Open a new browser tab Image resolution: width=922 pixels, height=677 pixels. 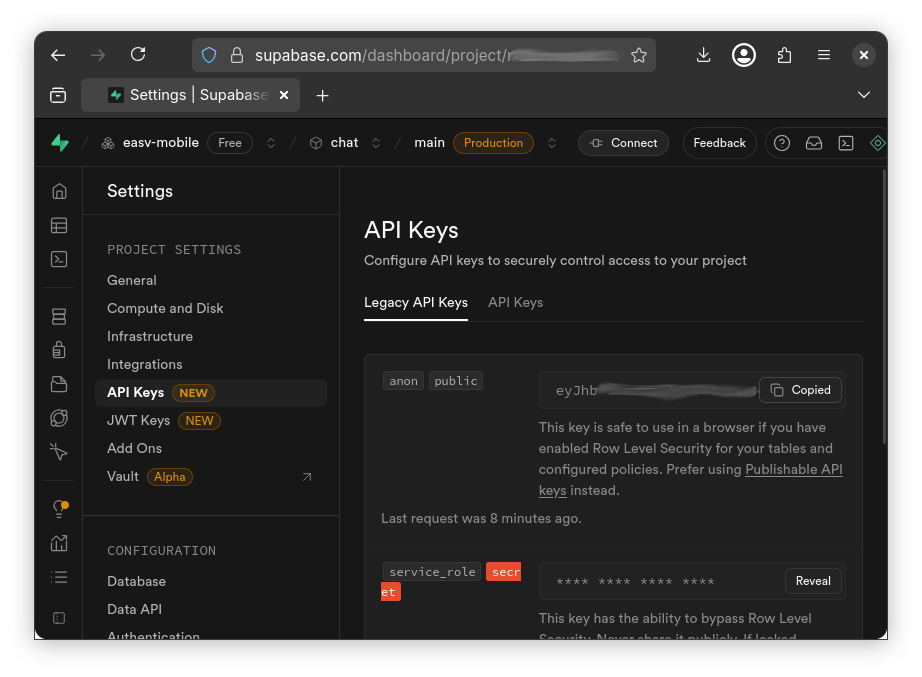coord(322,95)
